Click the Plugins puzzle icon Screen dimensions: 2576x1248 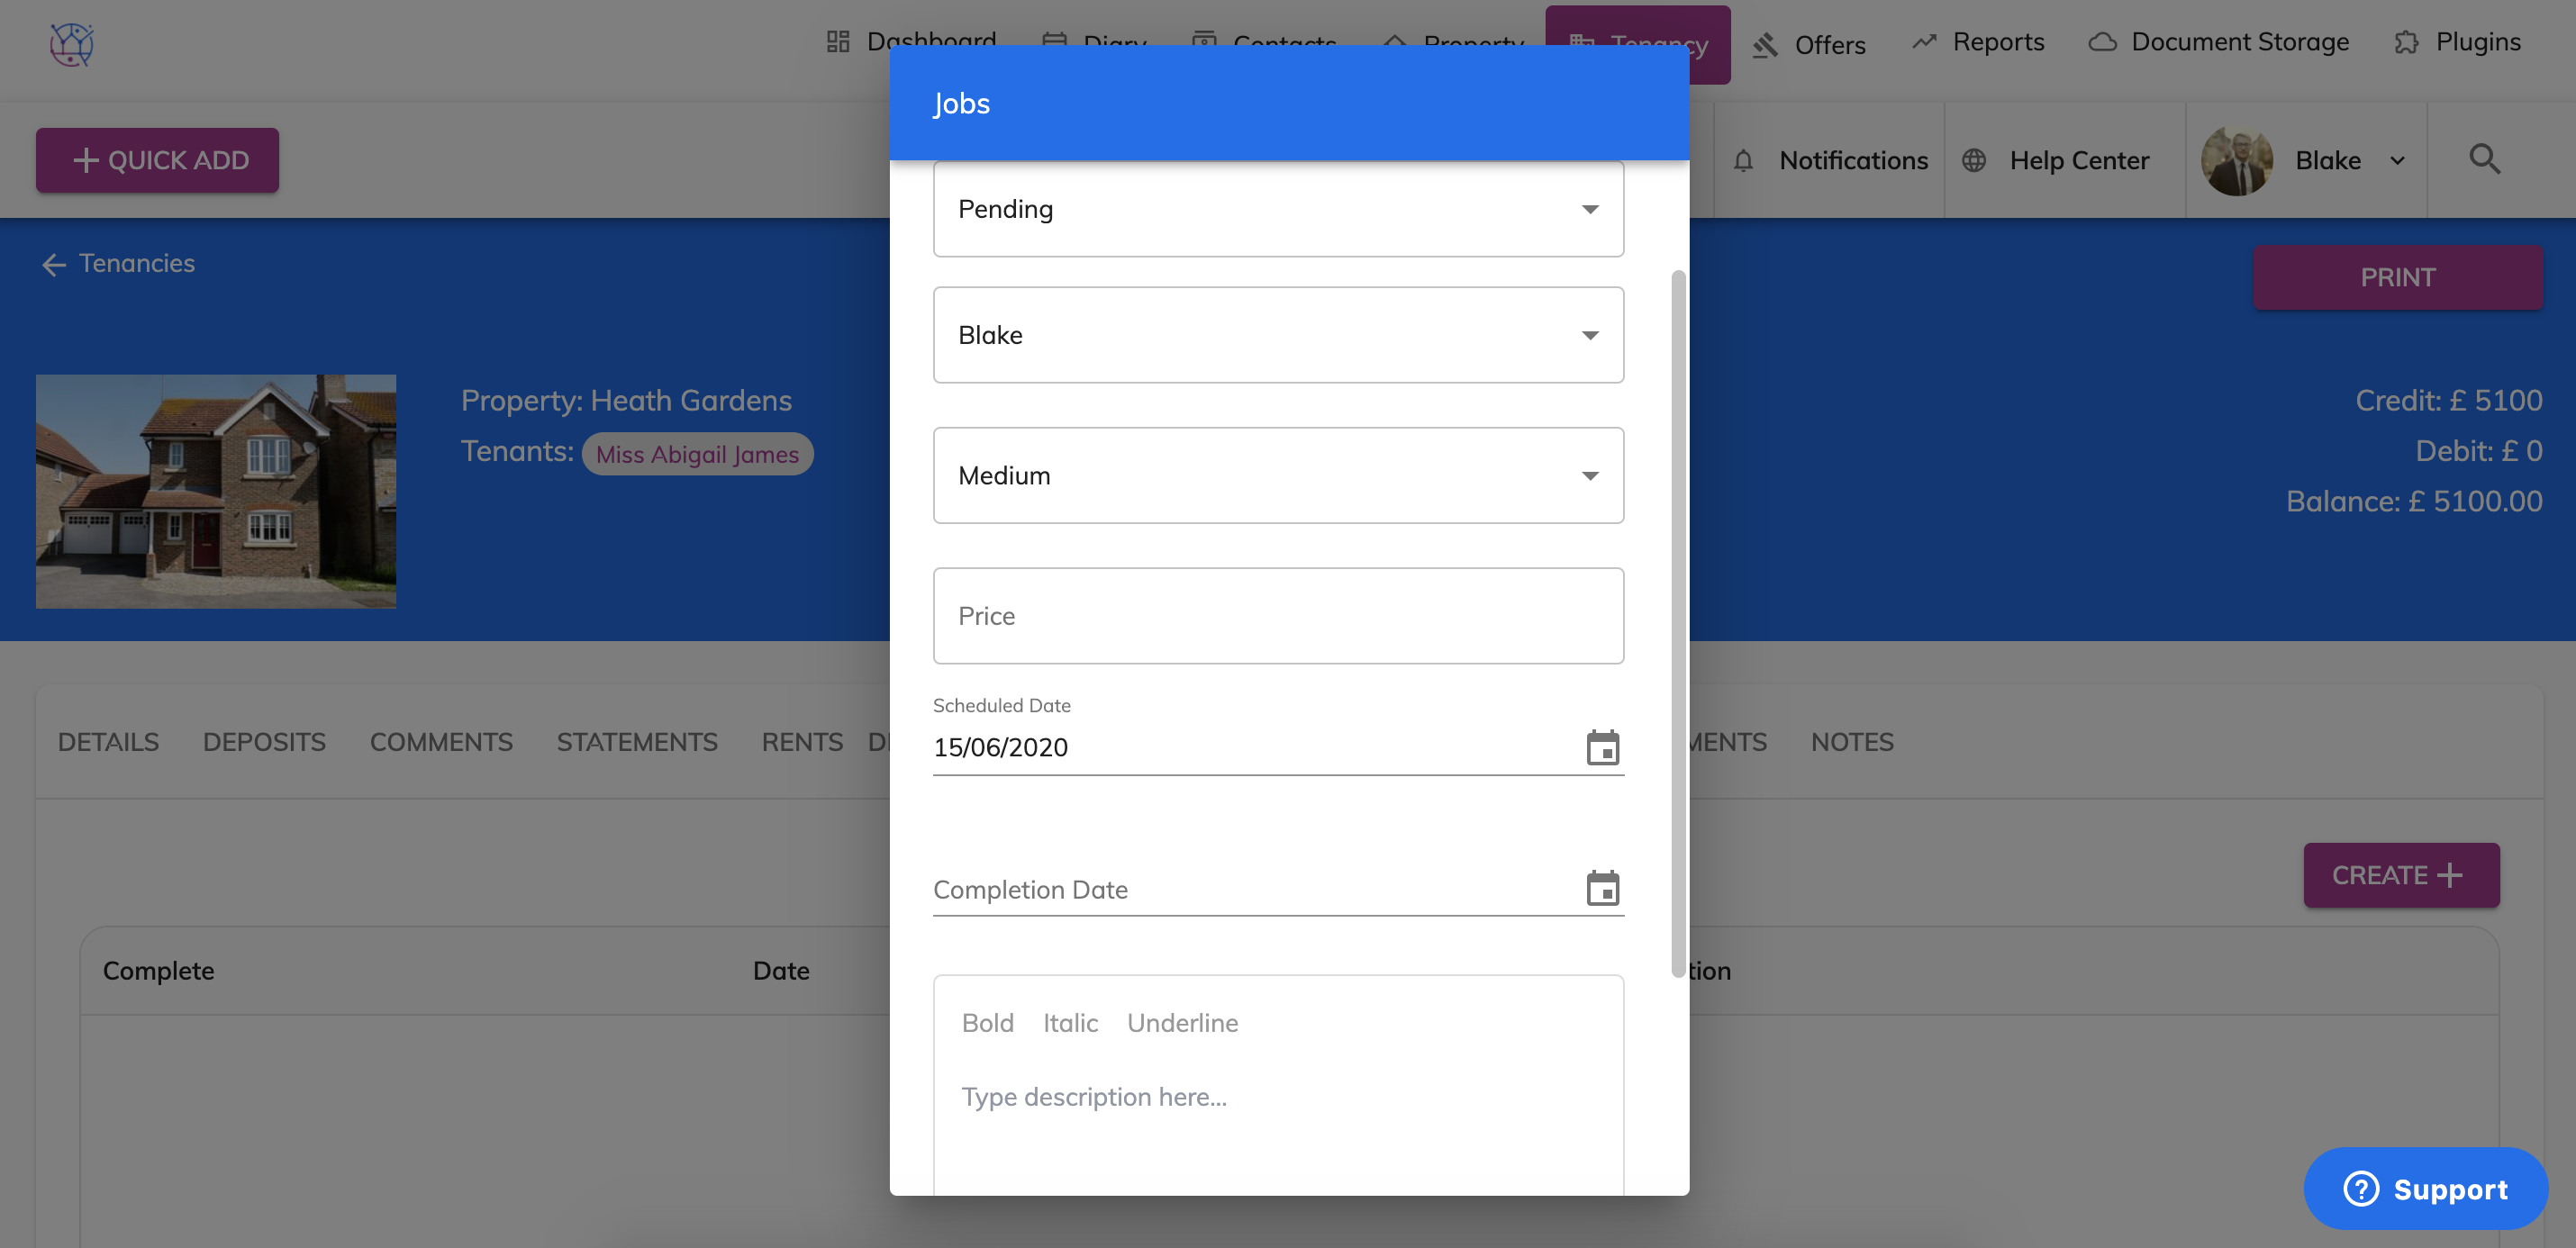click(2406, 42)
